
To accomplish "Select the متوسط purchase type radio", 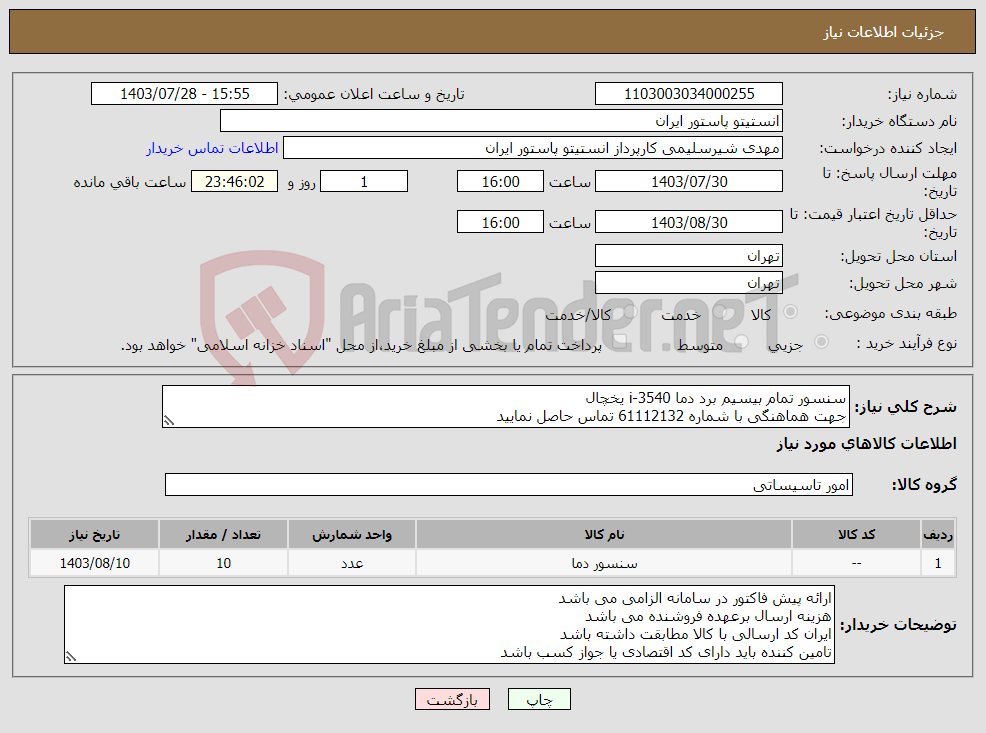I will pos(741,342).
